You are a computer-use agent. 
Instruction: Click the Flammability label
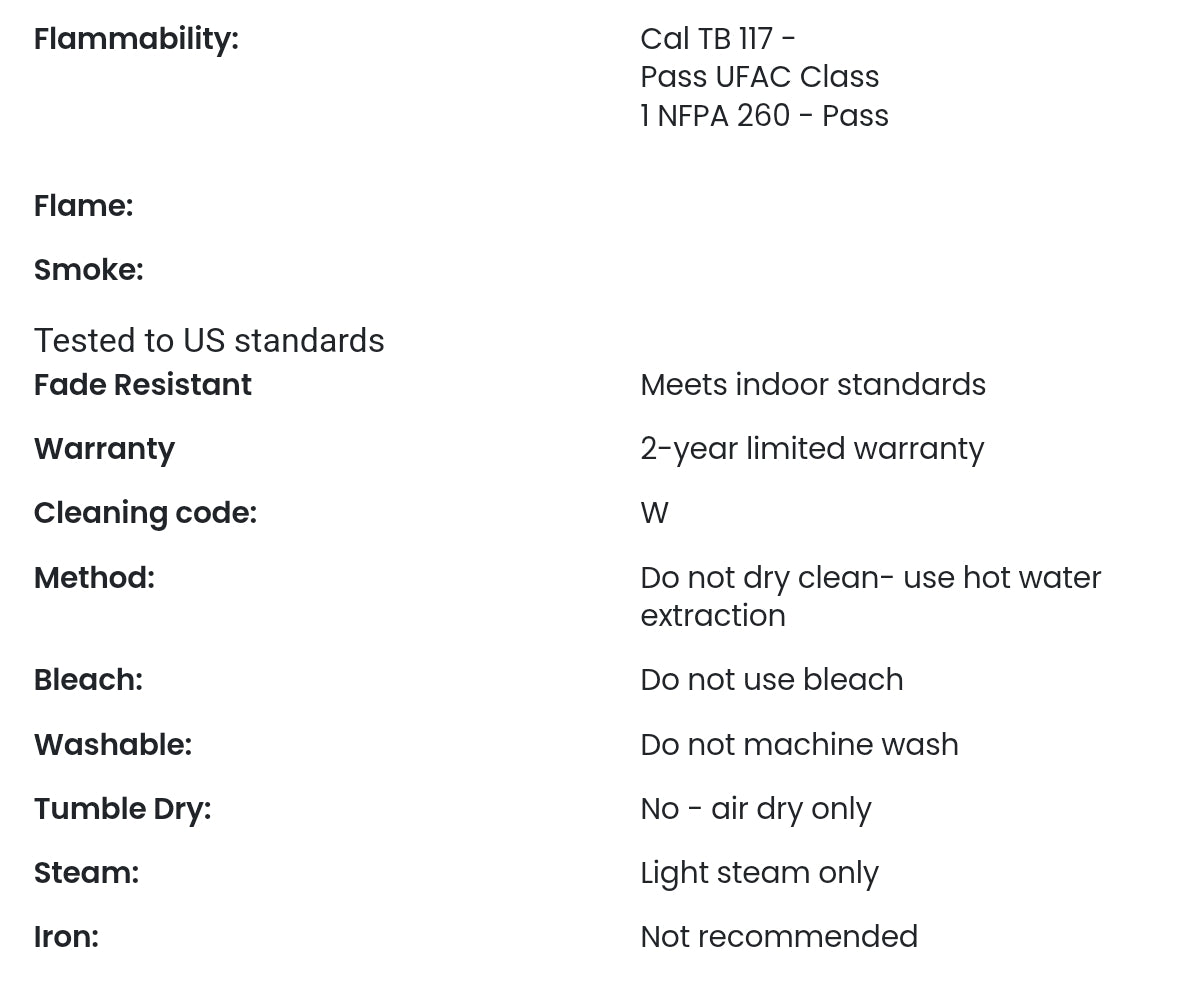[136, 39]
